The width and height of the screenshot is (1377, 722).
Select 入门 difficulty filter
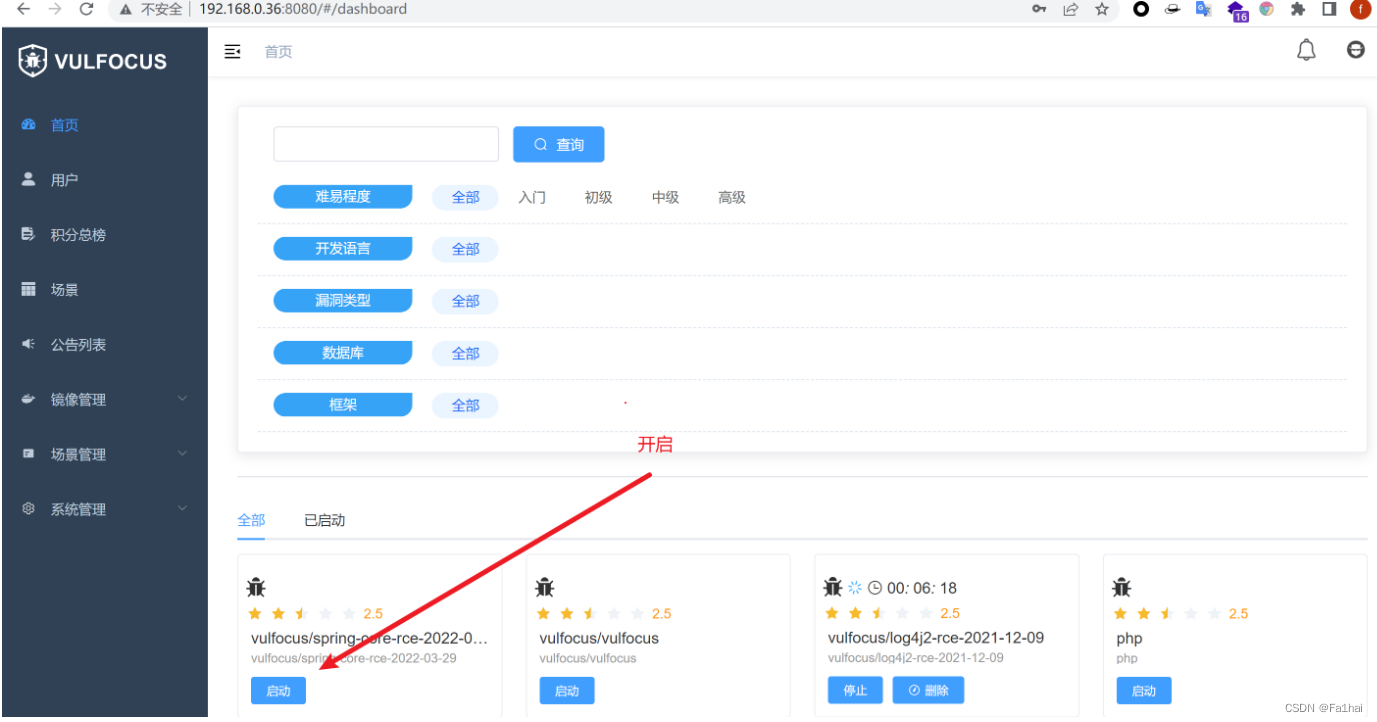coord(532,197)
